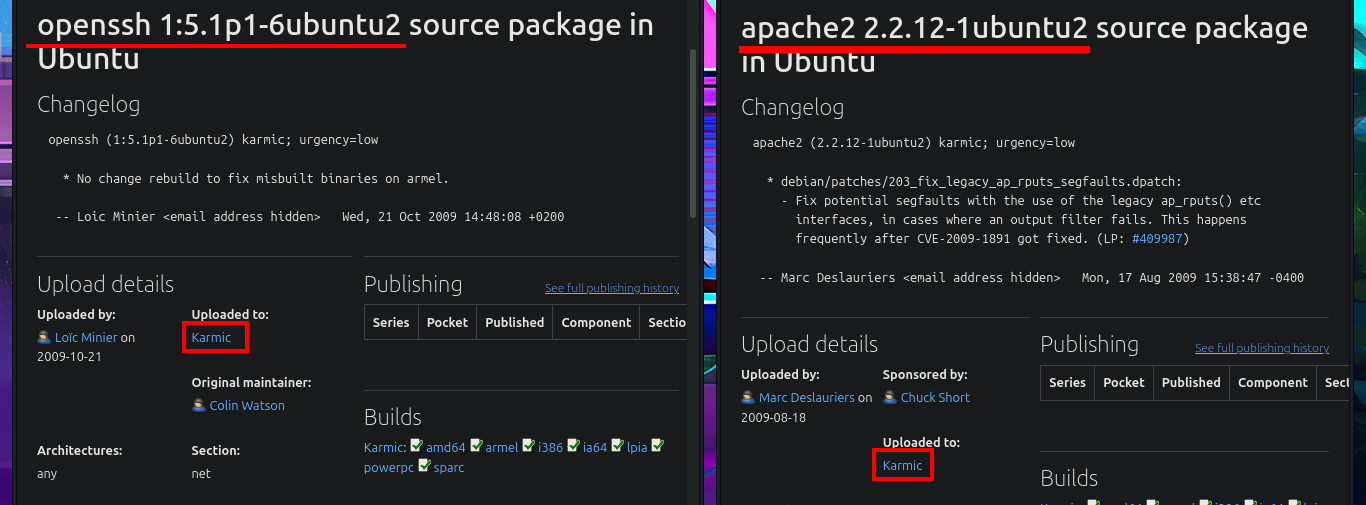The width and height of the screenshot is (1366, 505).
Task: Click the person icon beside Loïc Minier
Action: pos(44,337)
